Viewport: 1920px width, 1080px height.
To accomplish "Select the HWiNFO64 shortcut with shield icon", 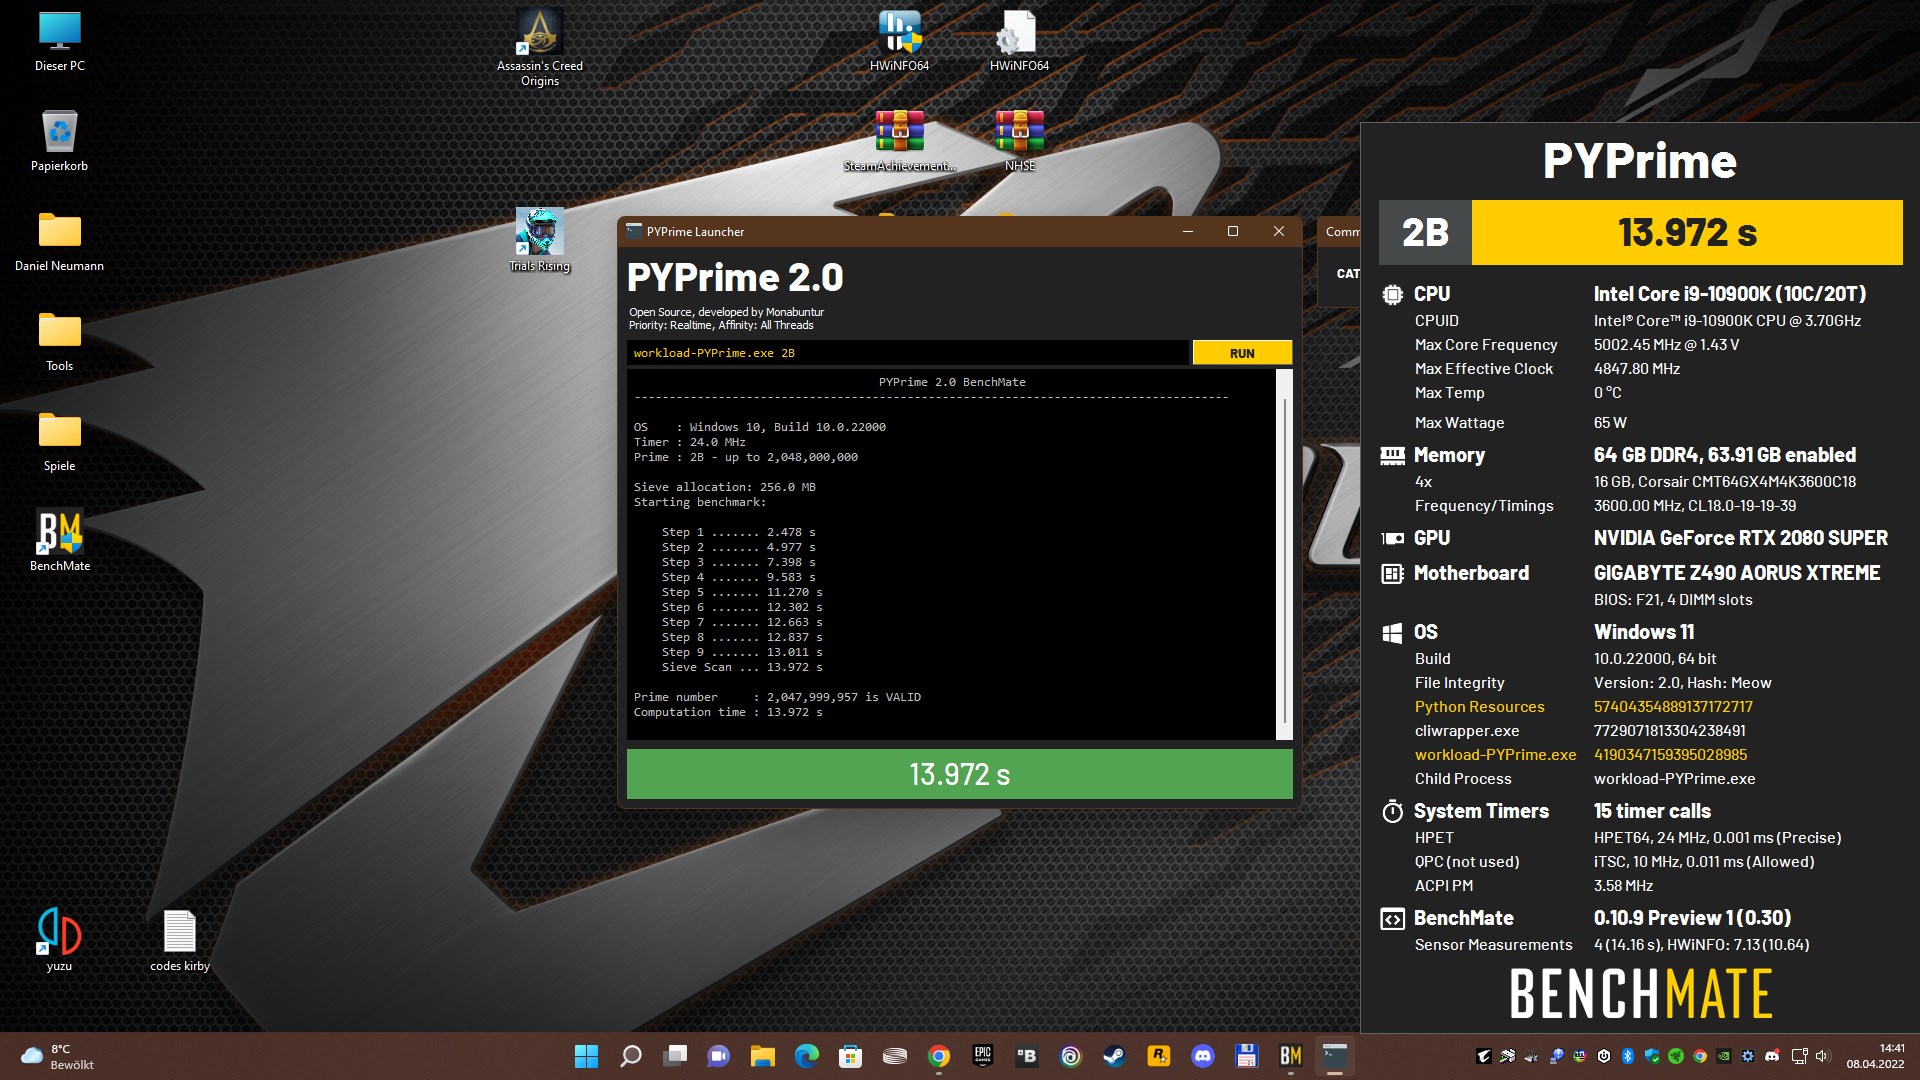I will [900, 41].
